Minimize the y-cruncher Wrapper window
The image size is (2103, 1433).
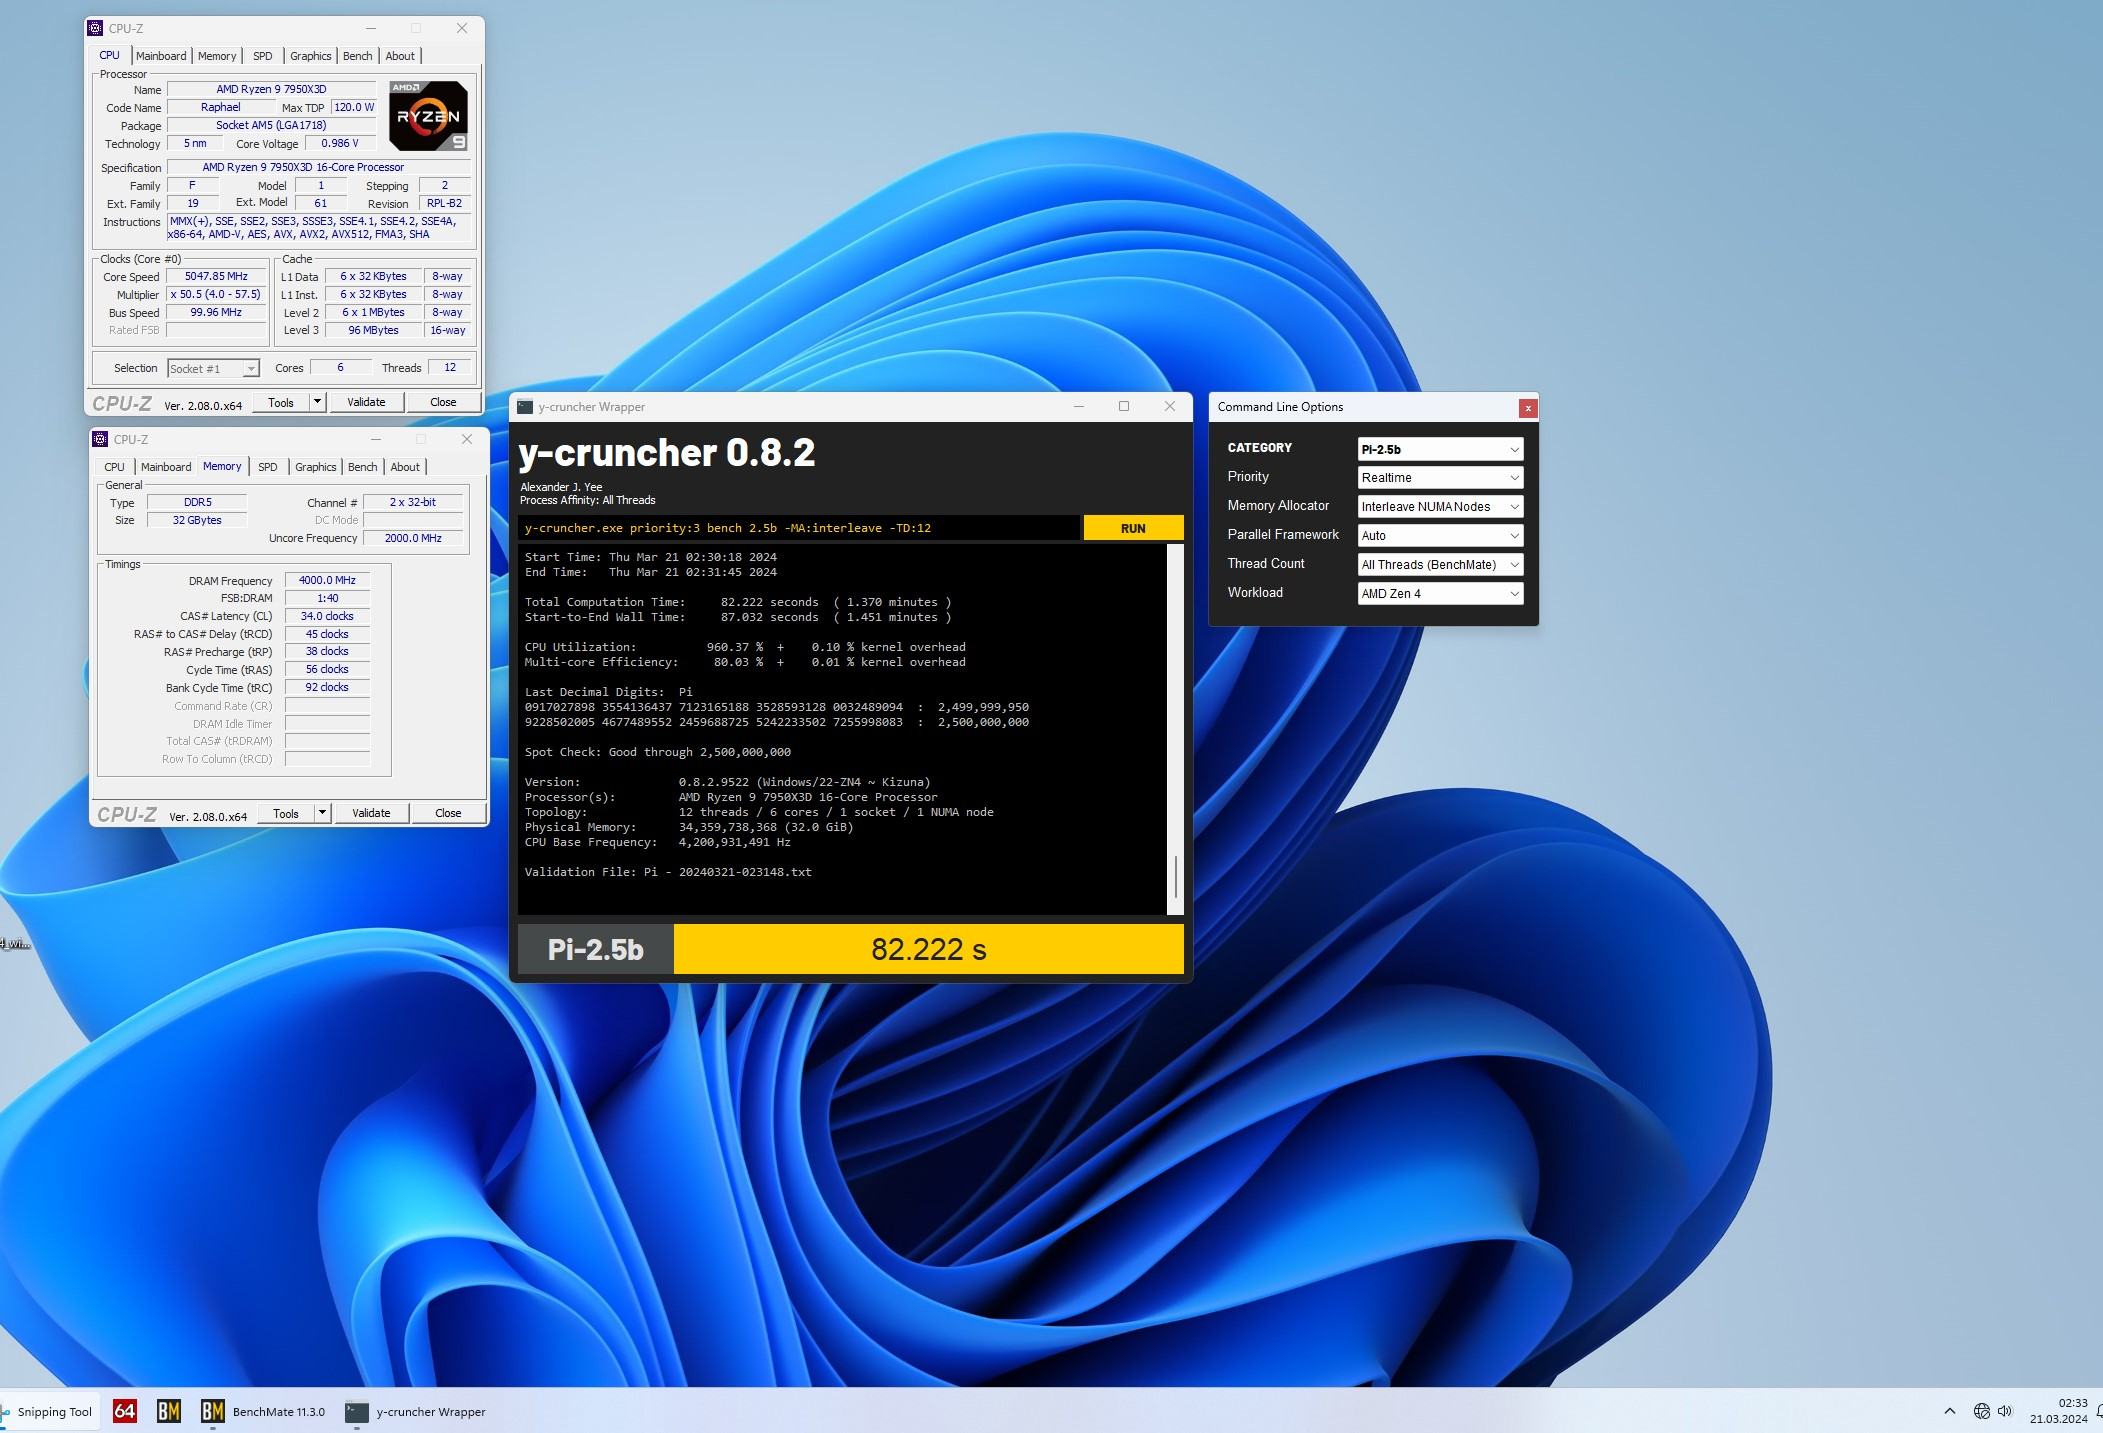coord(1079,407)
